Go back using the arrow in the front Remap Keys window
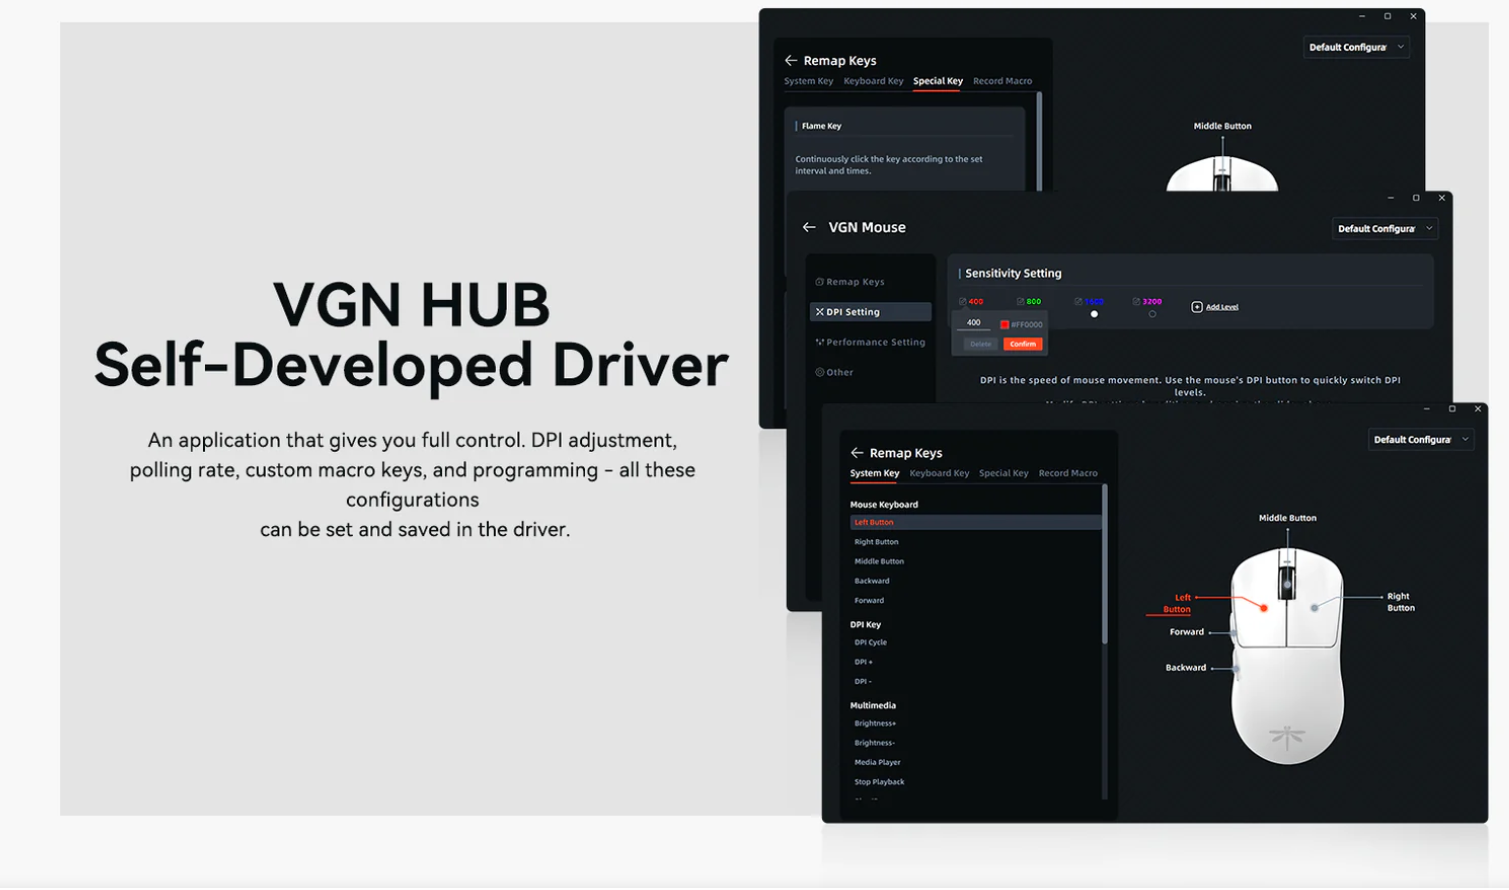Screen dimensions: 1509x890 (x=857, y=453)
